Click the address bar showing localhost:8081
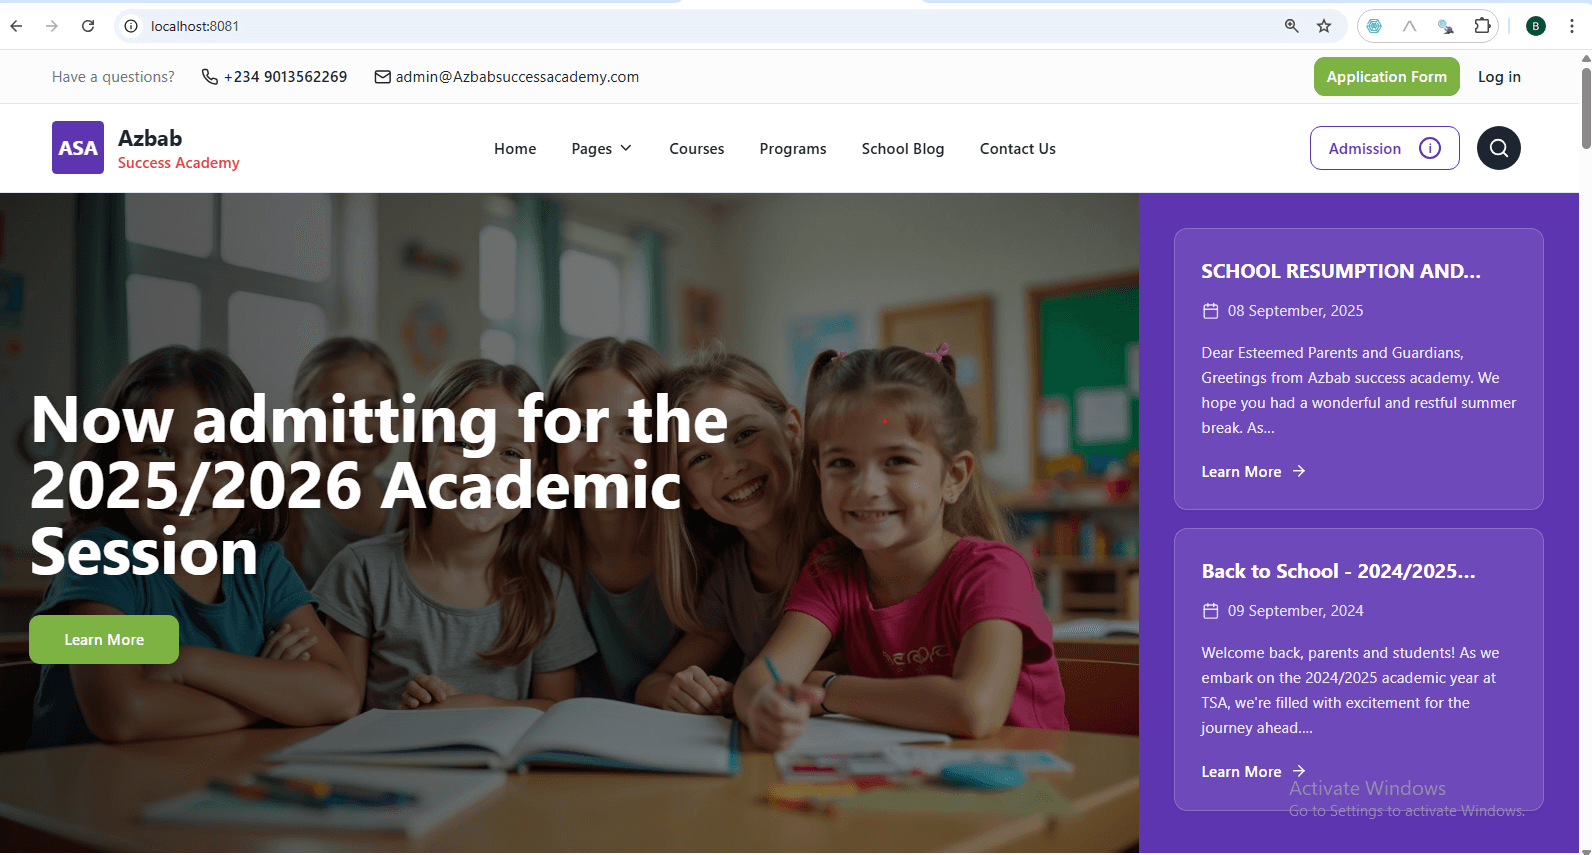Image resolution: width=1592 pixels, height=855 pixels. point(700,26)
